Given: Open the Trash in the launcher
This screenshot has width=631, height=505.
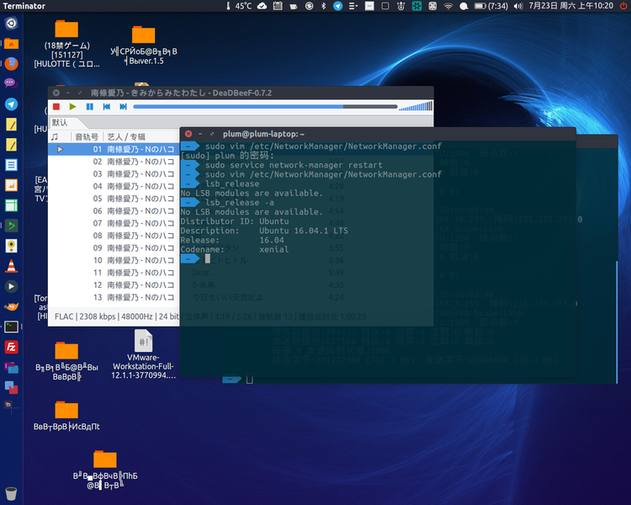Looking at the screenshot, I should coord(11,493).
